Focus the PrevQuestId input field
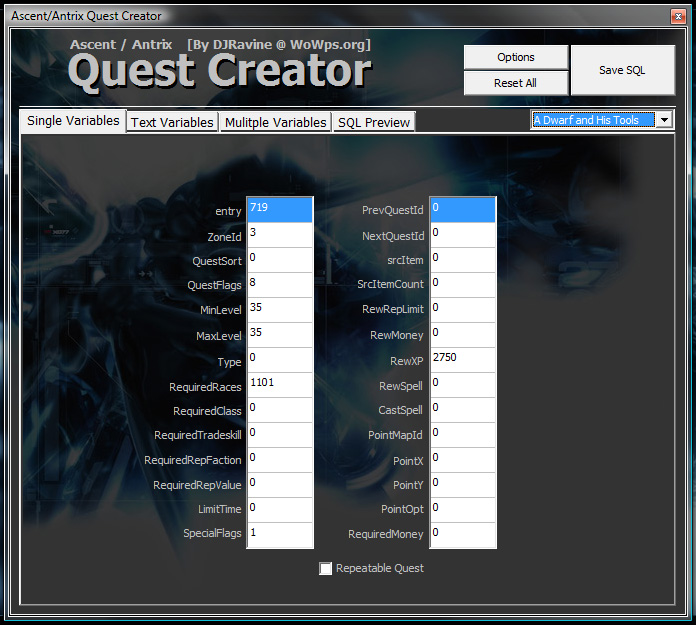696x625 pixels. pyautogui.click(x=463, y=210)
